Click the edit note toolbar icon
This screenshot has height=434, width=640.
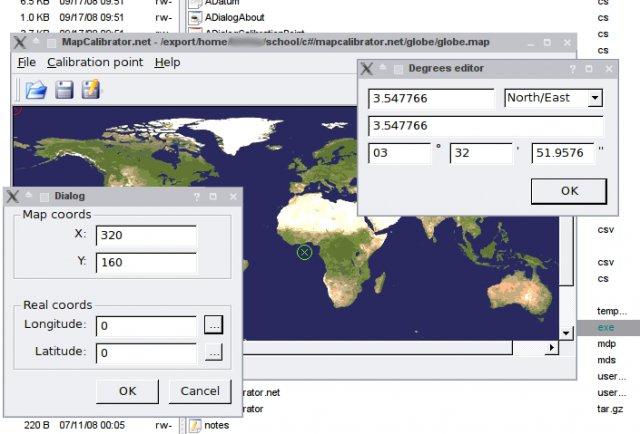point(91,90)
